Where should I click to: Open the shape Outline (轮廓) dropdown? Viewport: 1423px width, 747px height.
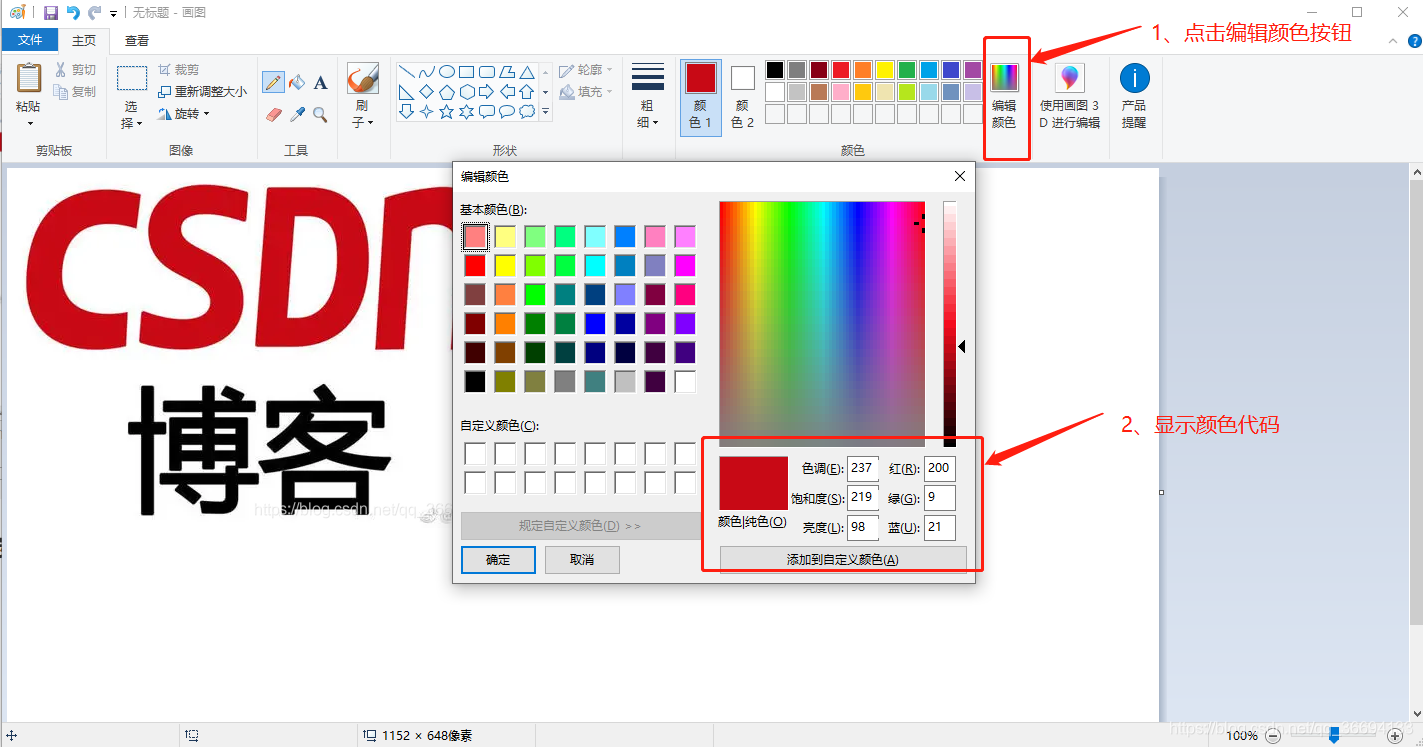pos(585,70)
